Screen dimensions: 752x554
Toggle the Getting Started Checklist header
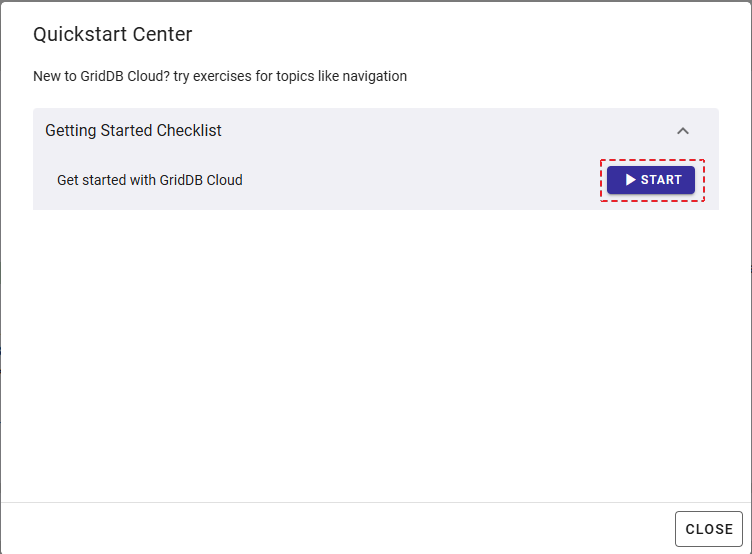coord(376,130)
